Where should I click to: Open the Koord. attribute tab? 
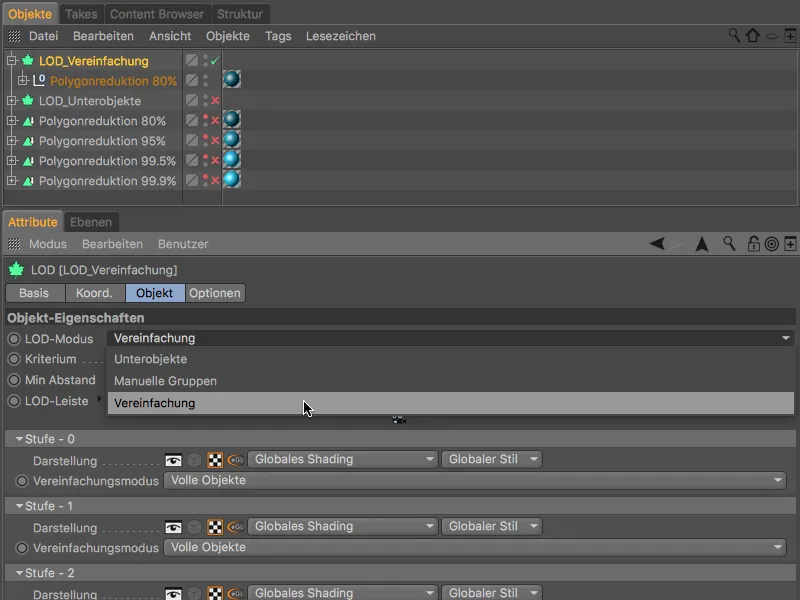[x=94, y=293]
